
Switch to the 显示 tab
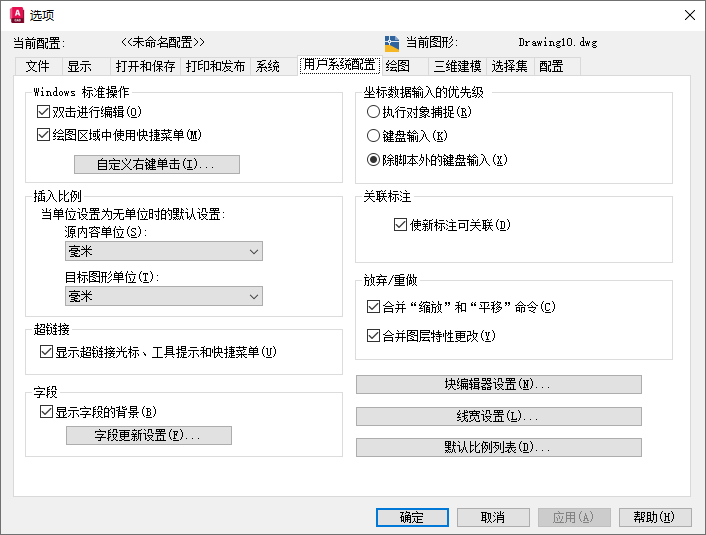coord(80,66)
